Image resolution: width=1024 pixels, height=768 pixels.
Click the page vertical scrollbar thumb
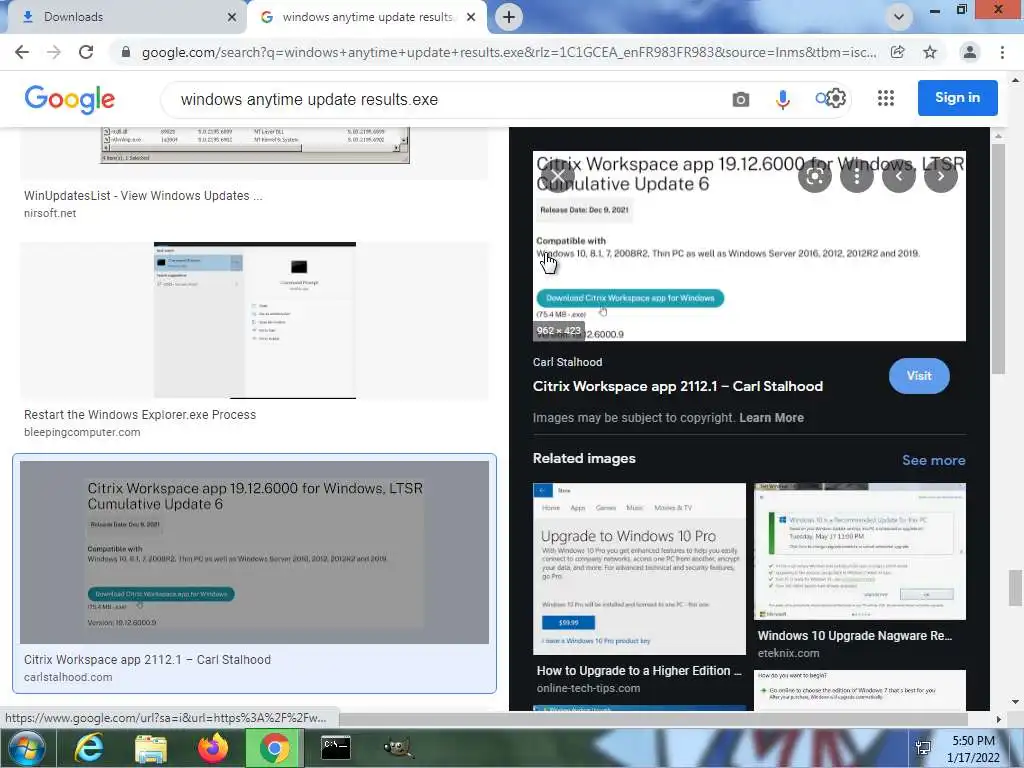1015,588
